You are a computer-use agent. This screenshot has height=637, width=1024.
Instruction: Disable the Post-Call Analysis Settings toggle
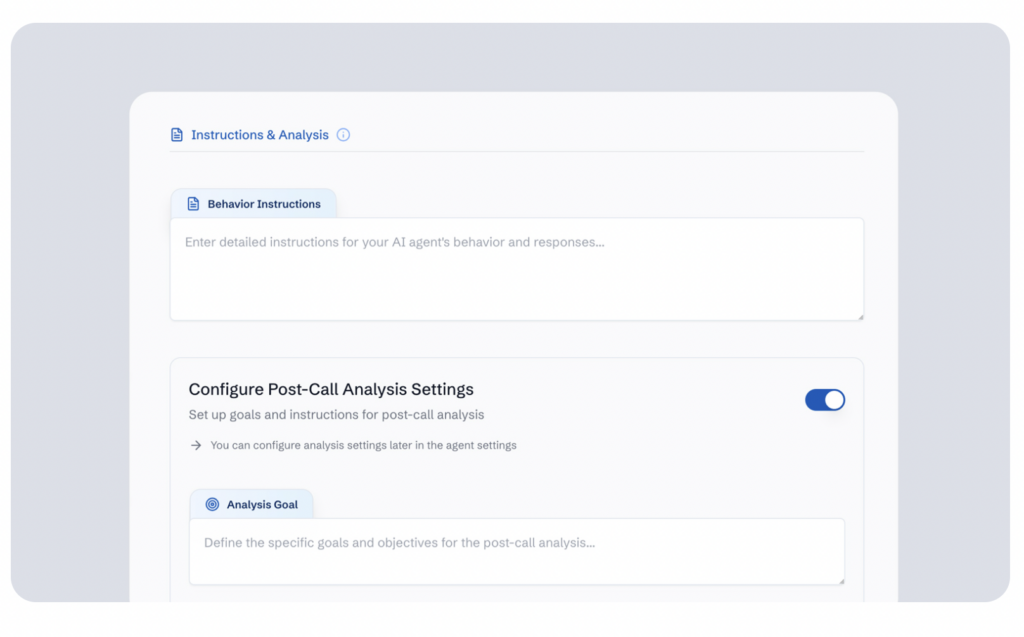click(x=825, y=400)
